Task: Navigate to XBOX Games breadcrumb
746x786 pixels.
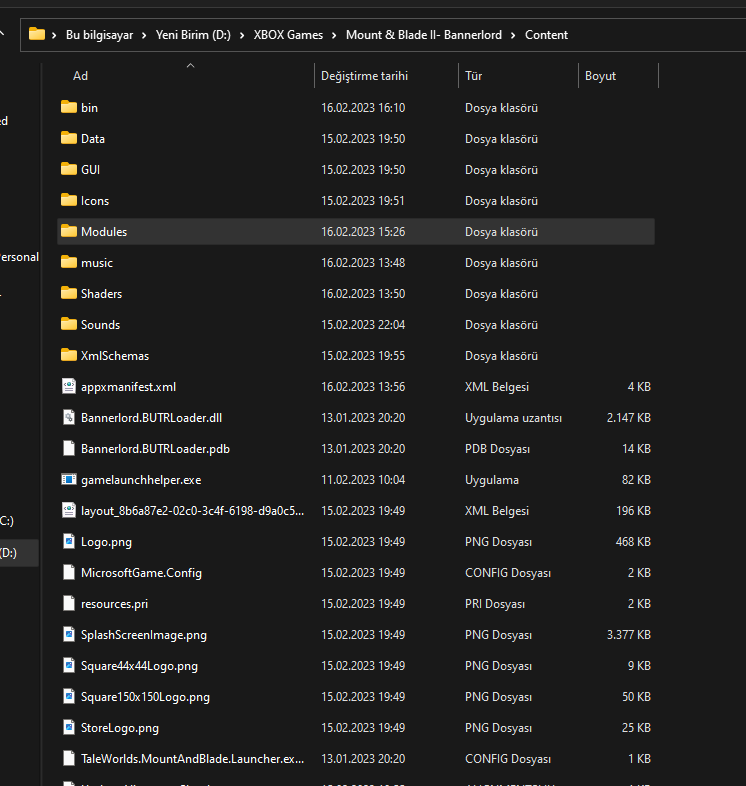Action: click(x=288, y=35)
